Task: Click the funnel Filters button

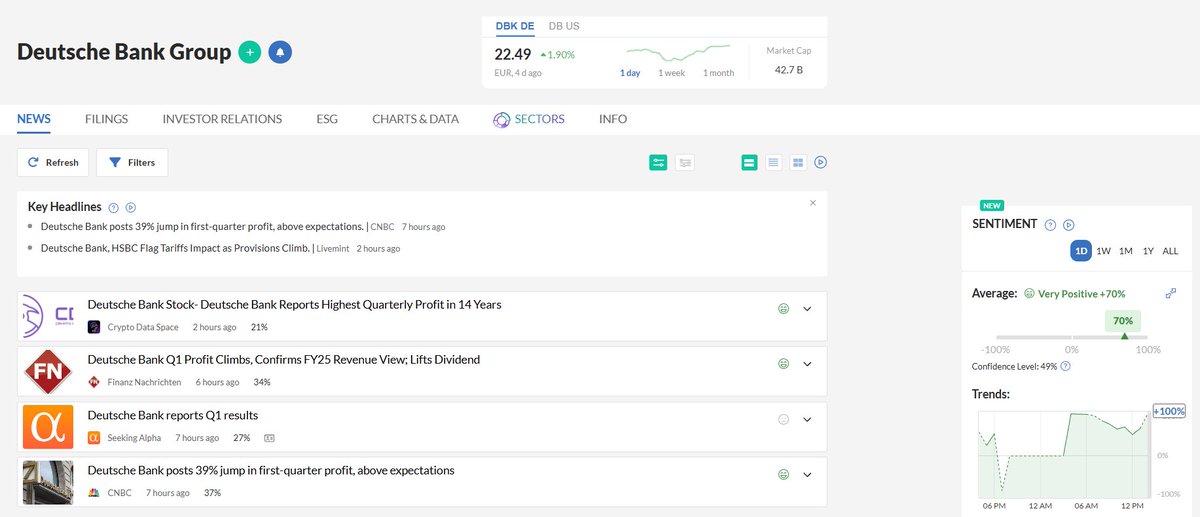Action: point(132,162)
